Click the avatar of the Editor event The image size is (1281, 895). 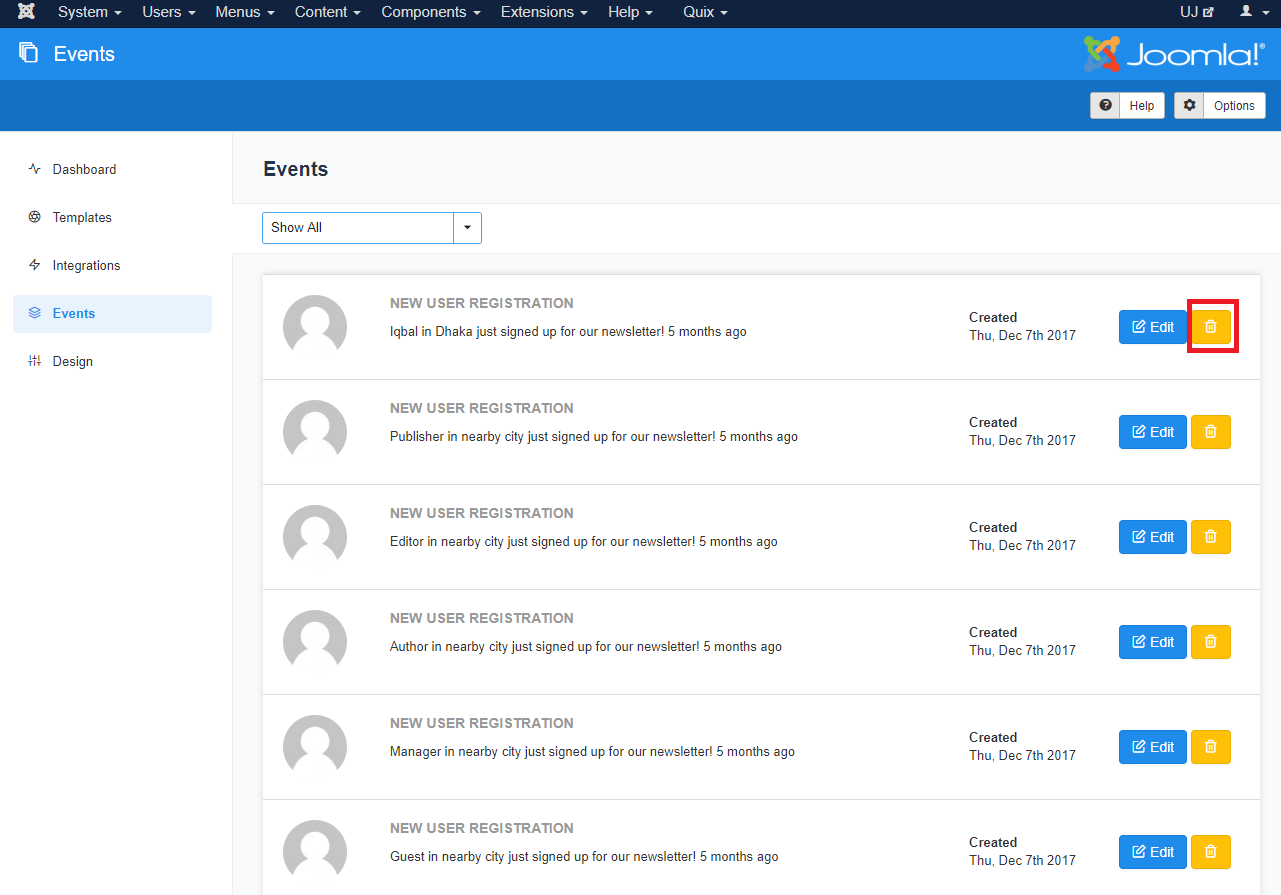(x=315, y=537)
